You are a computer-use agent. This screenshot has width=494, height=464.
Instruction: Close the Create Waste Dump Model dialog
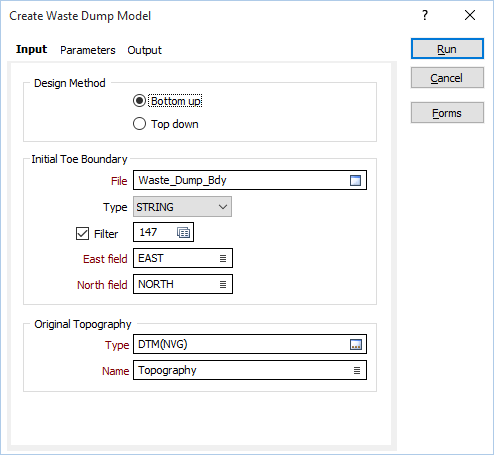[x=470, y=15]
